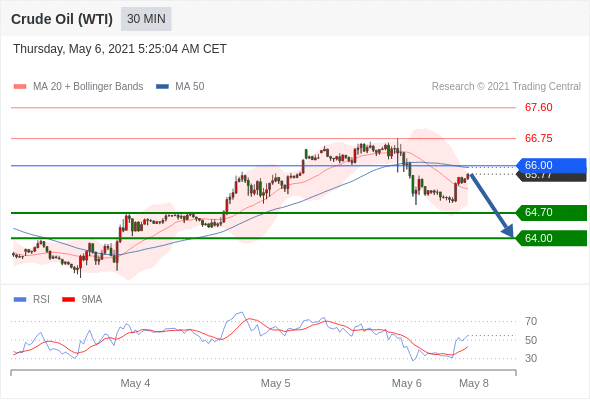Click the blue 66.00 pivot price tag
The height and width of the screenshot is (400, 590).
click(x=550, y=165)
